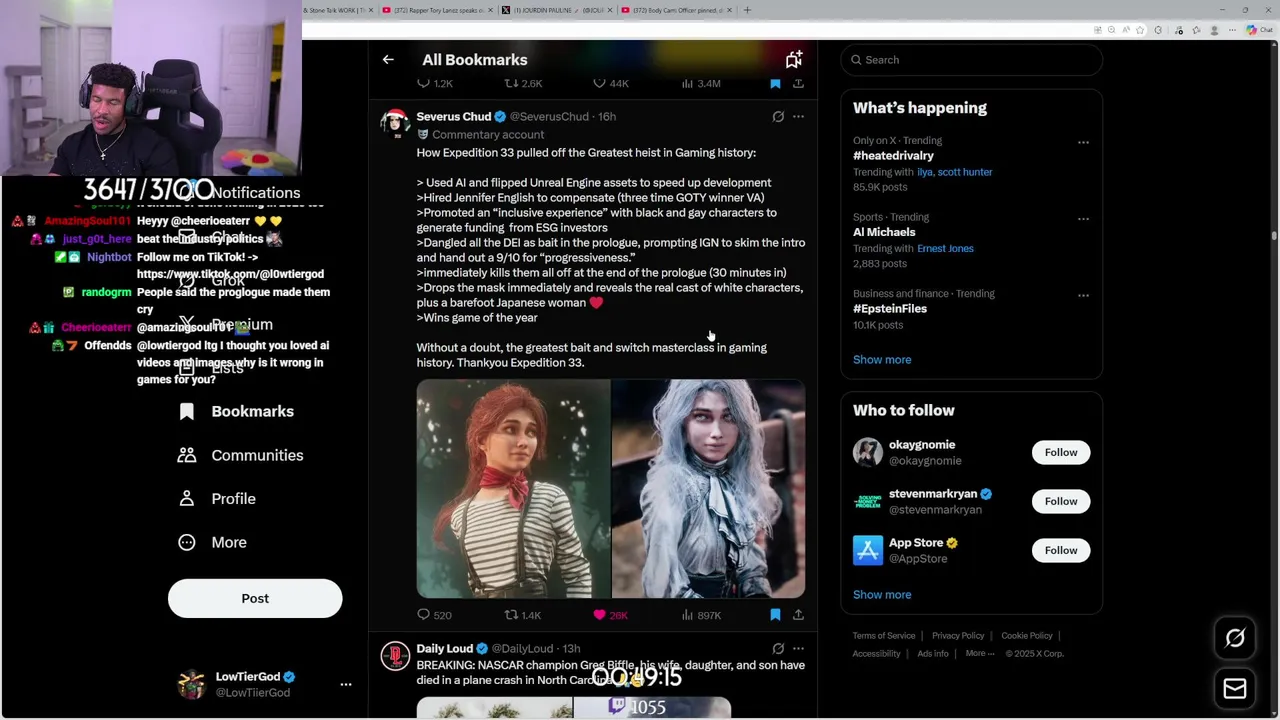The width and height of the screenshot is (1280, 720).
Task: Like the post with 44K likes
Action: pyautogui.click(x=610, y=84)
